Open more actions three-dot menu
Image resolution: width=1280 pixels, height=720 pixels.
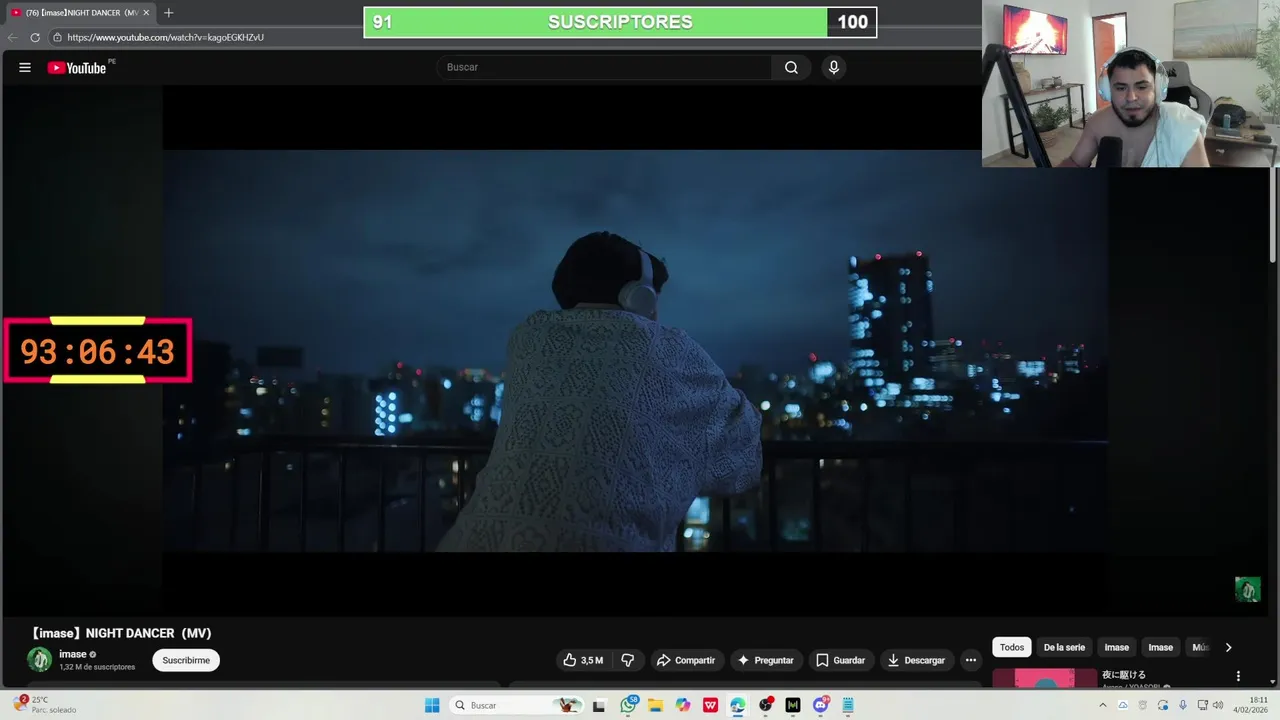(970, 660)
